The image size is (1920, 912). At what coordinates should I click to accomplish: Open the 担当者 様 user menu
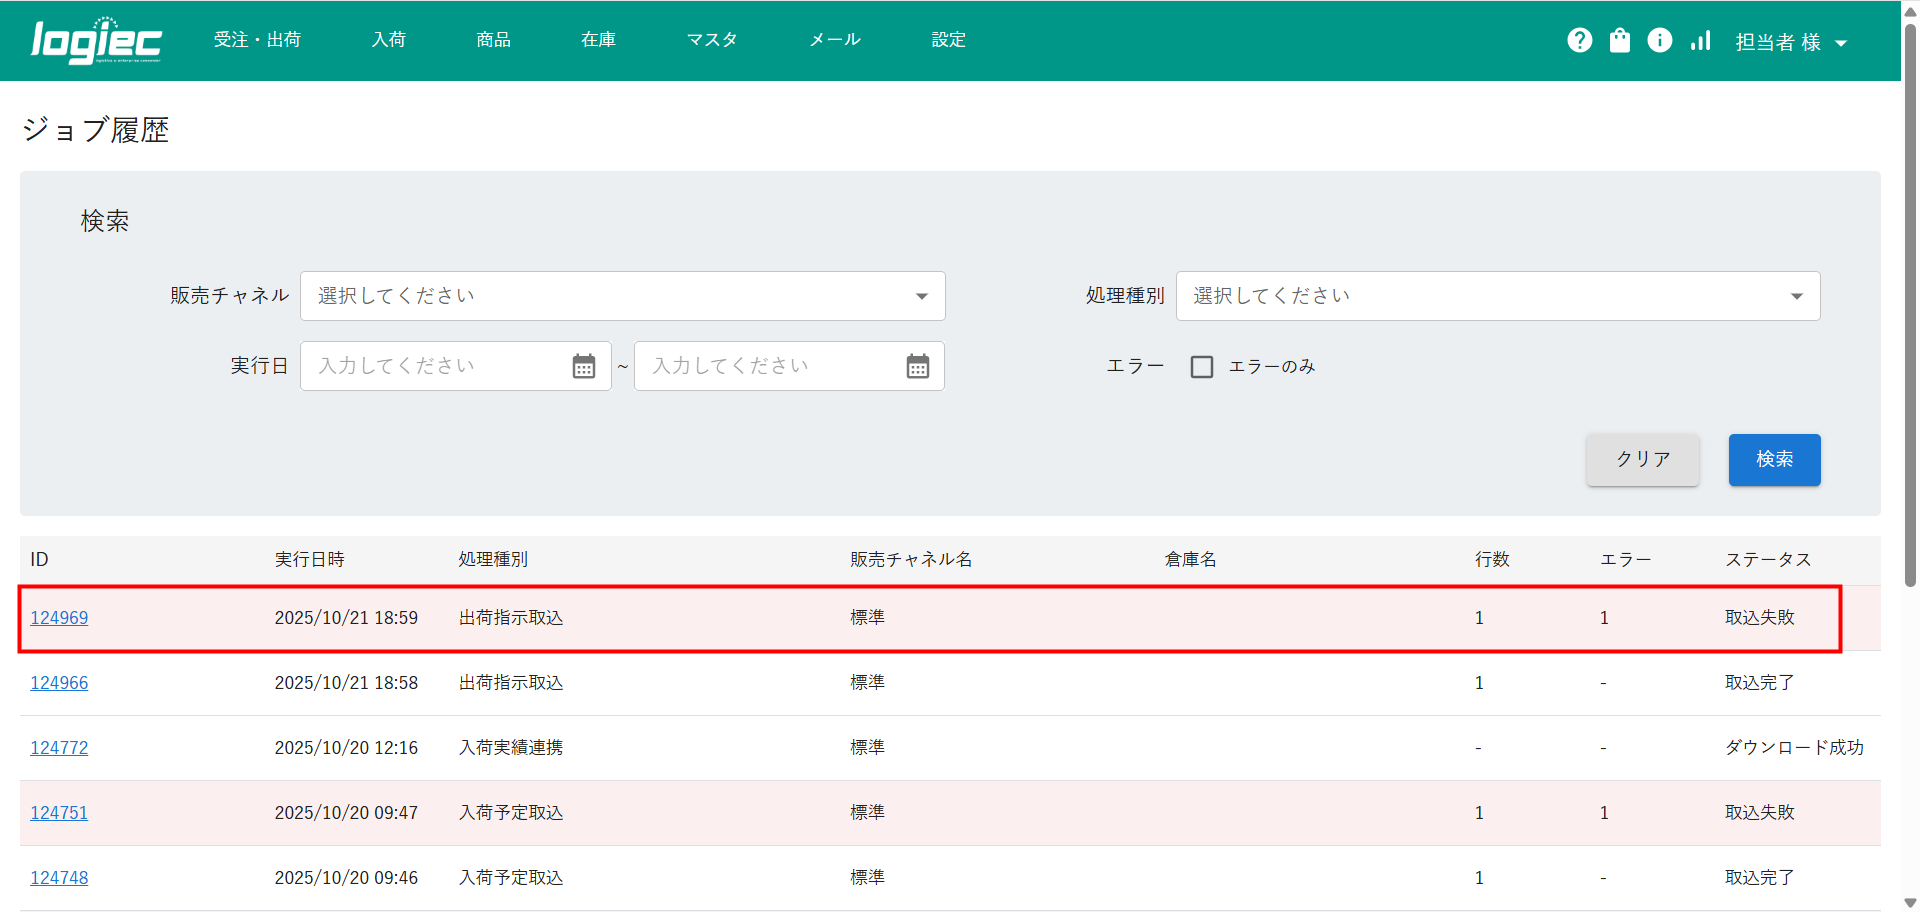[x=1790, y=42]
